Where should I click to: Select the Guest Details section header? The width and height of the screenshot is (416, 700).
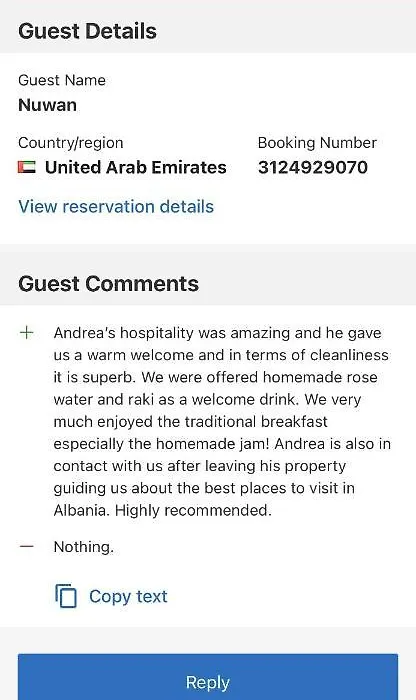pyautogui.click(x=87, y=31)
